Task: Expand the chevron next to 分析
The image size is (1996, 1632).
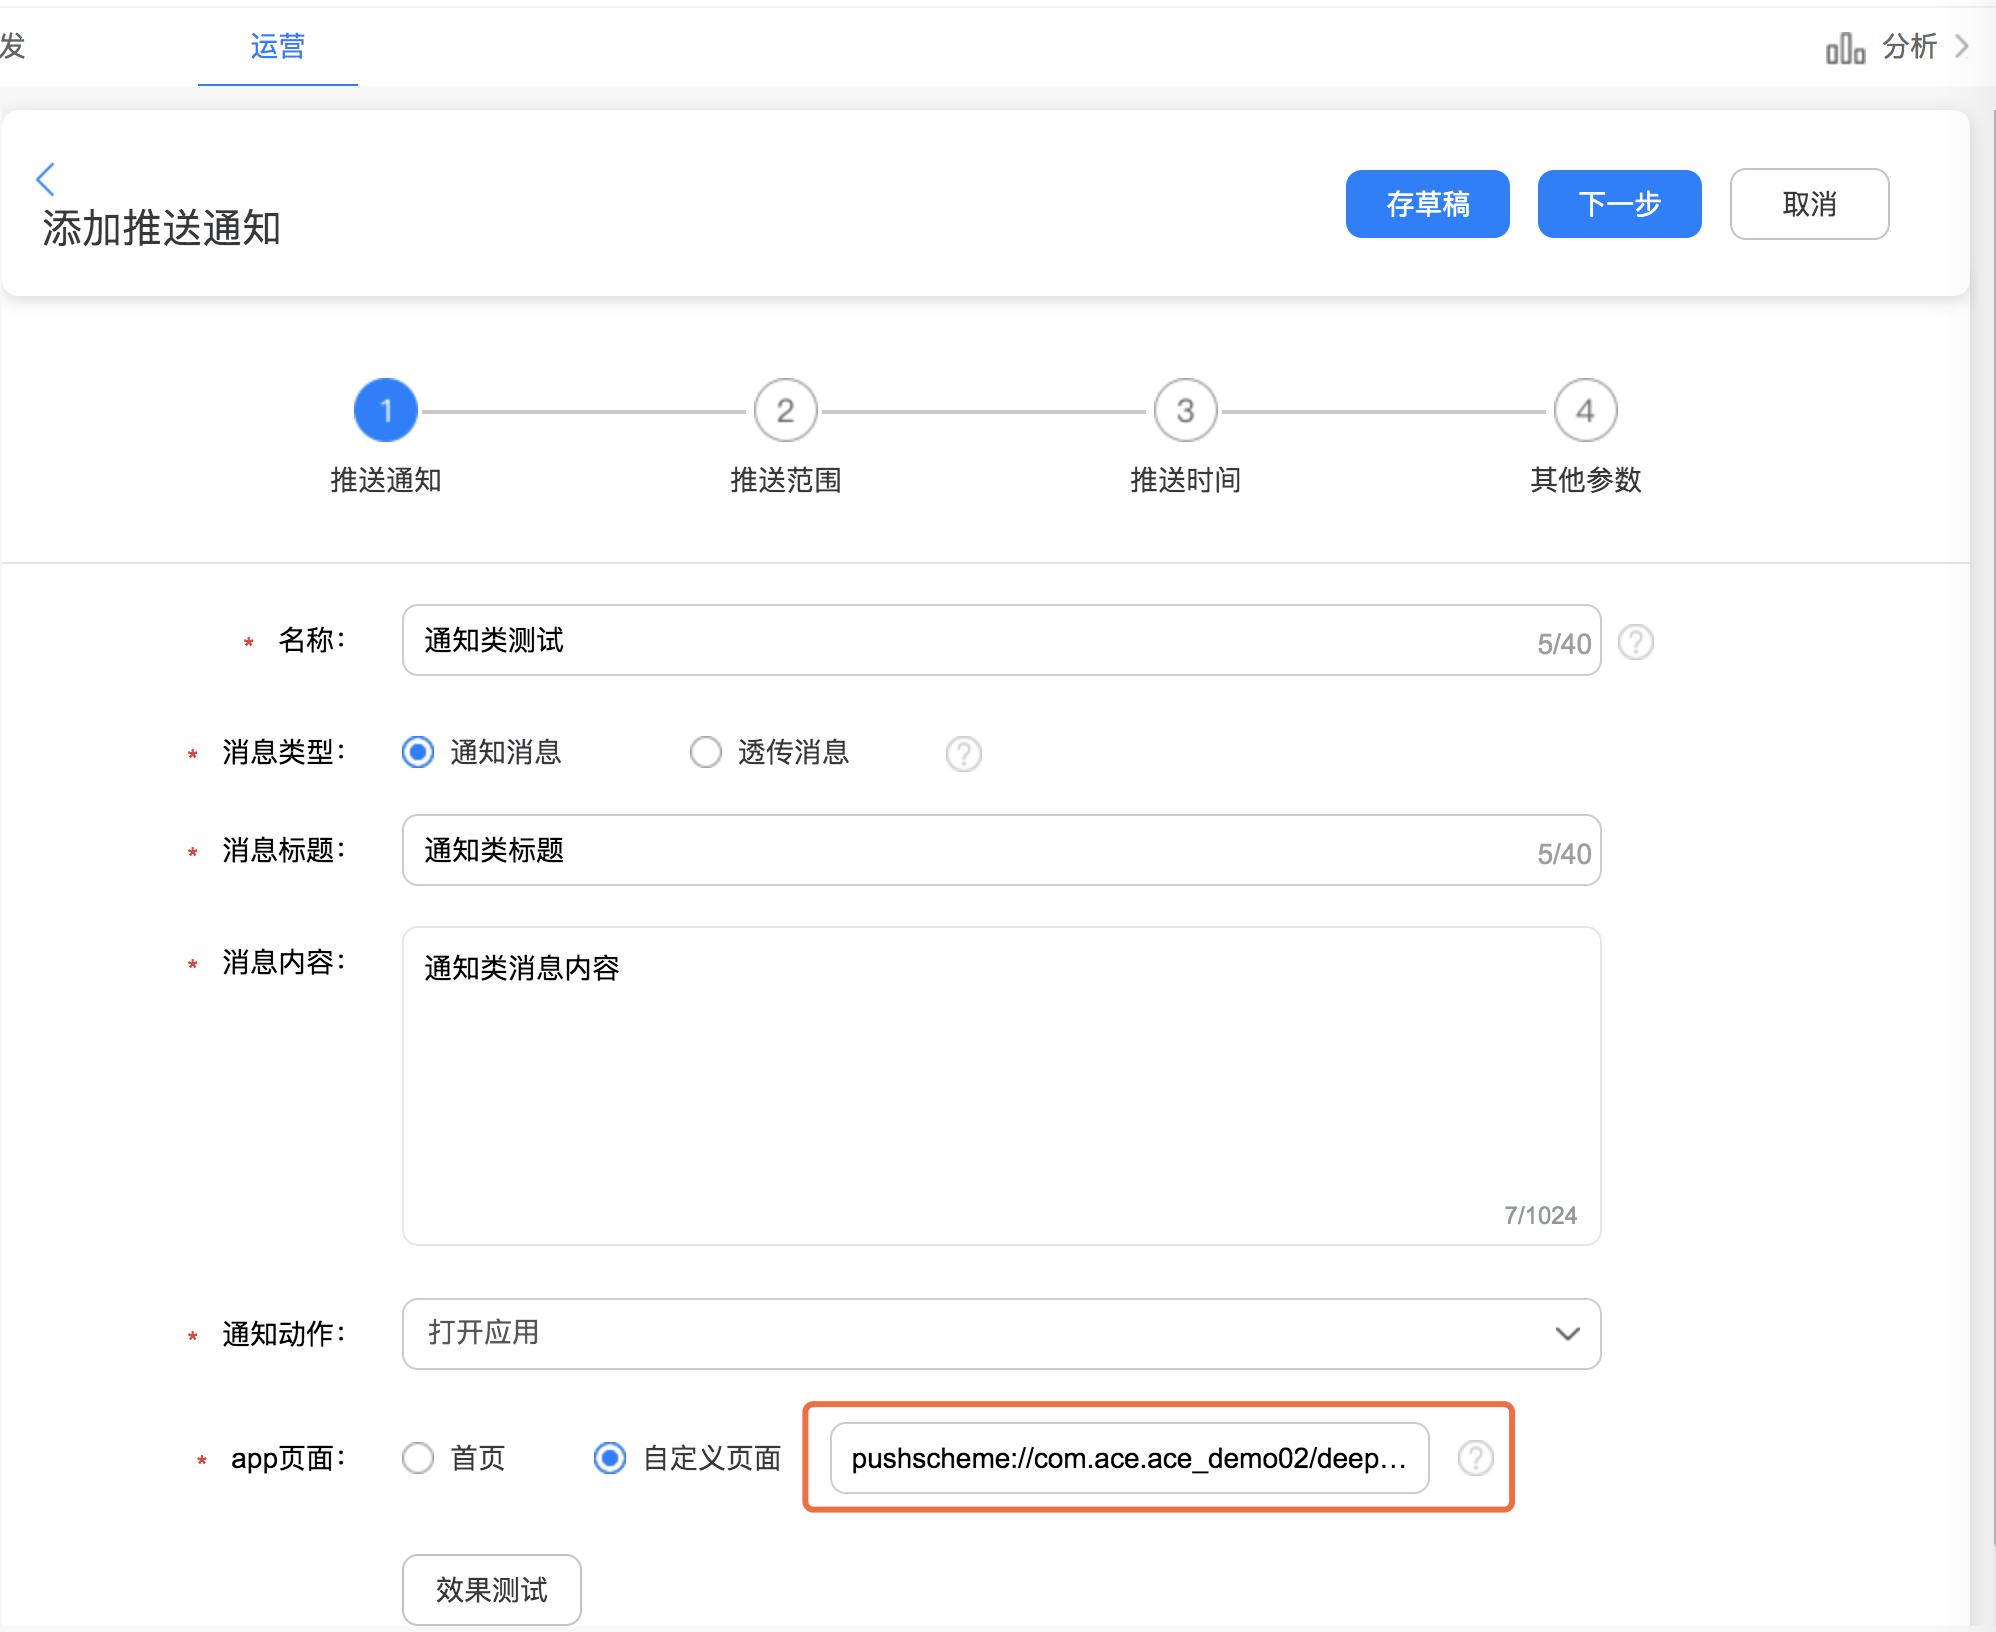Action: 1962,47
